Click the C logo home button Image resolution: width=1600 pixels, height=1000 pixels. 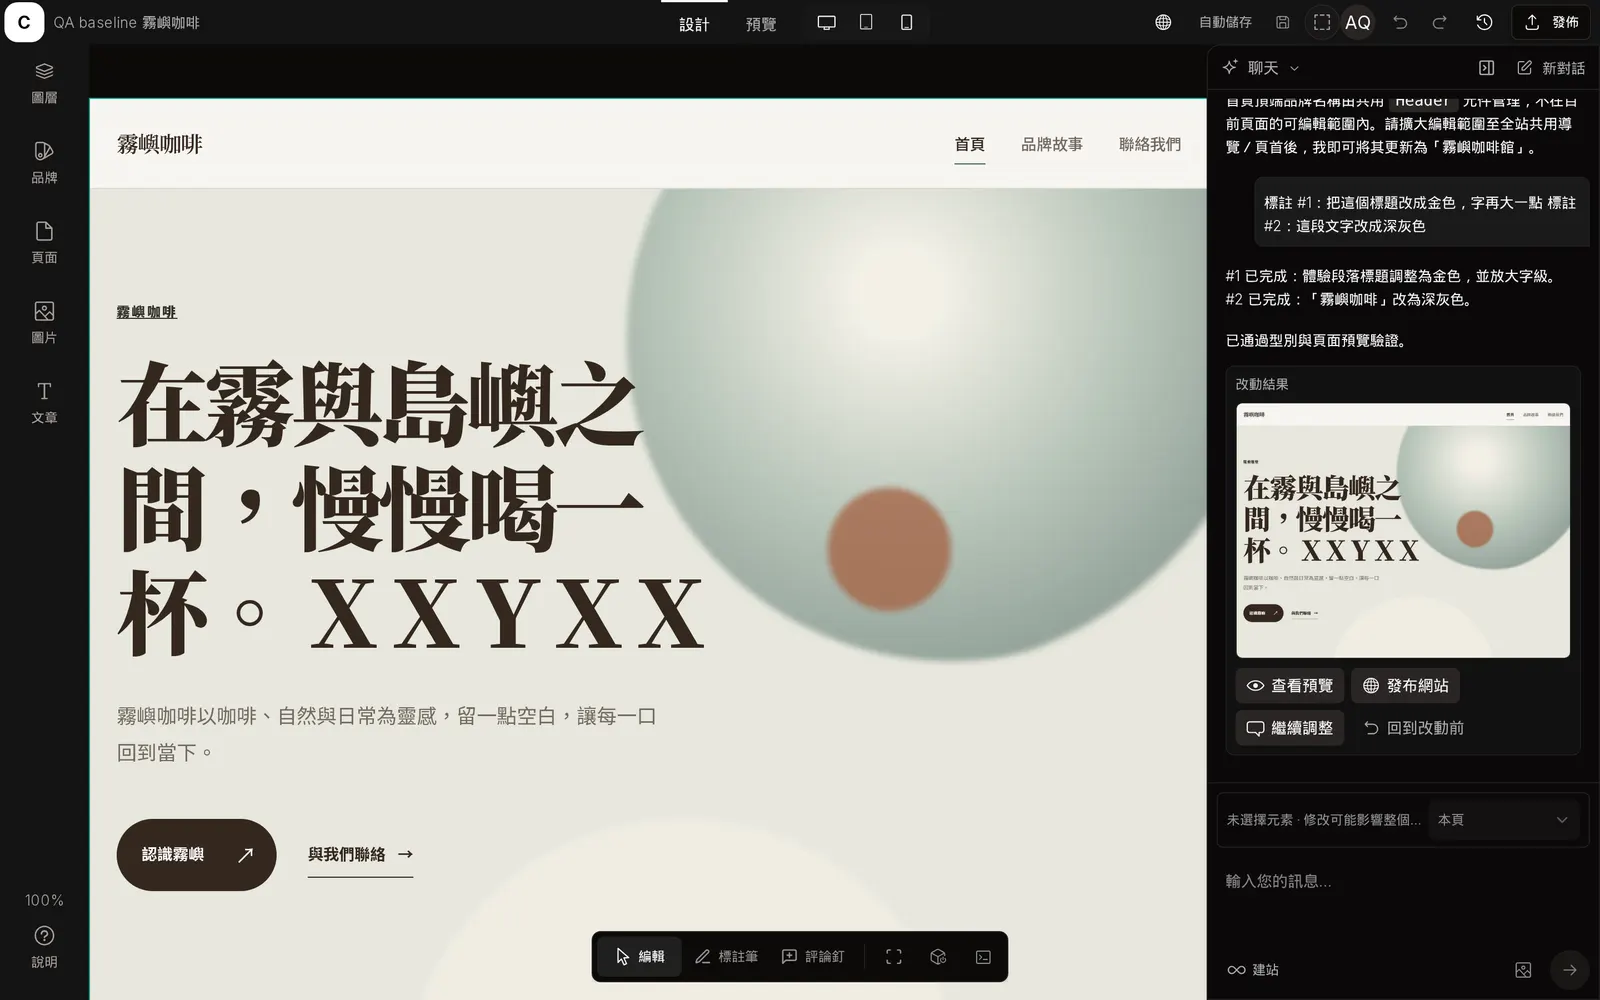coord(24,22)
